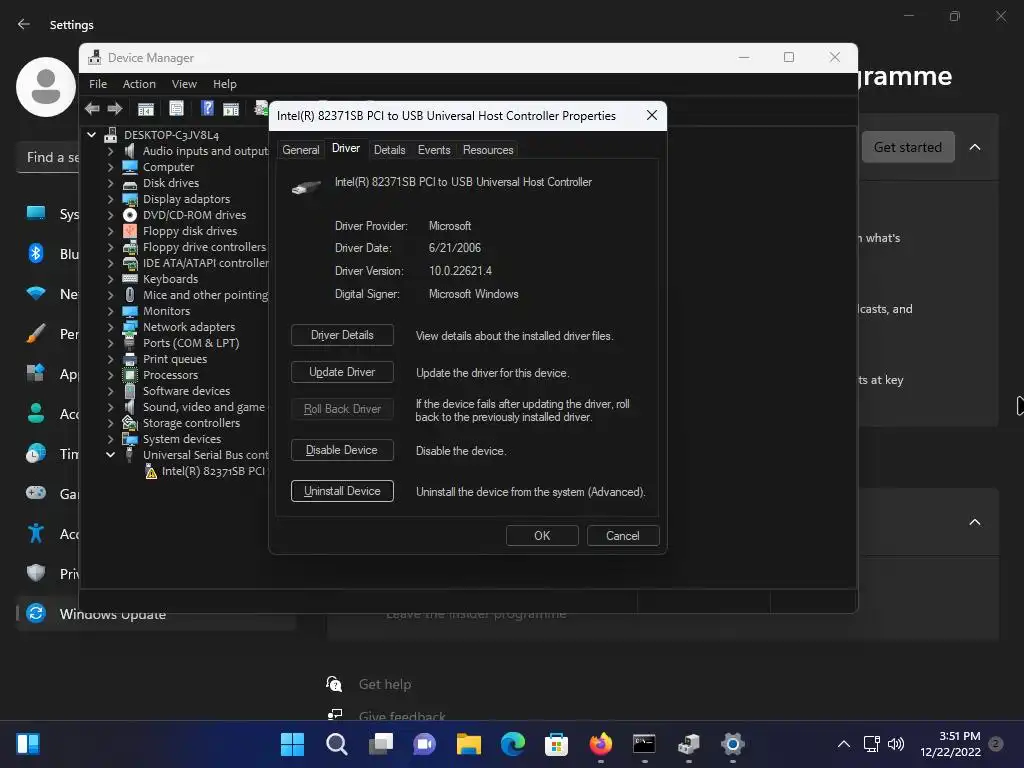Click OK in the Properties dialog
The height and width of the screenshot is (768, 1024).
point(542,536)
